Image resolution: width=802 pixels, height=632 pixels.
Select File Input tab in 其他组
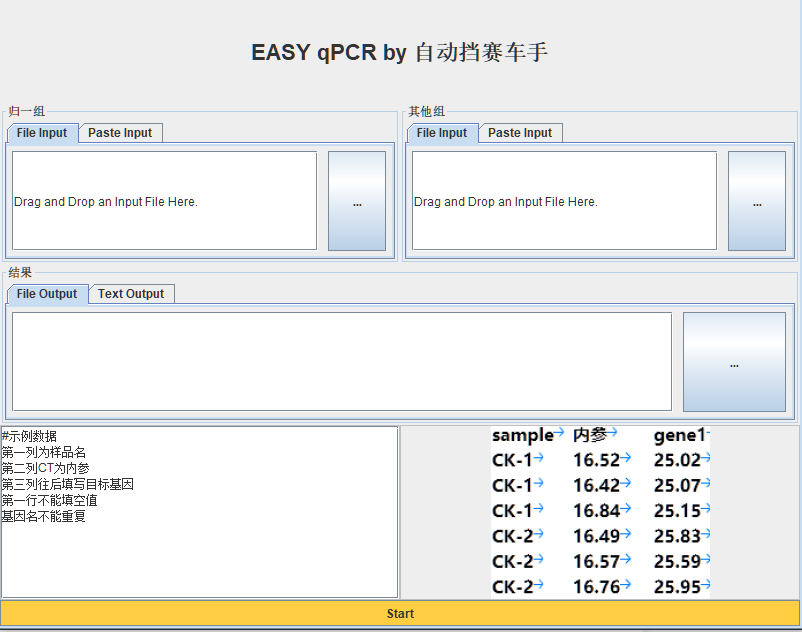tap(442, 133)
